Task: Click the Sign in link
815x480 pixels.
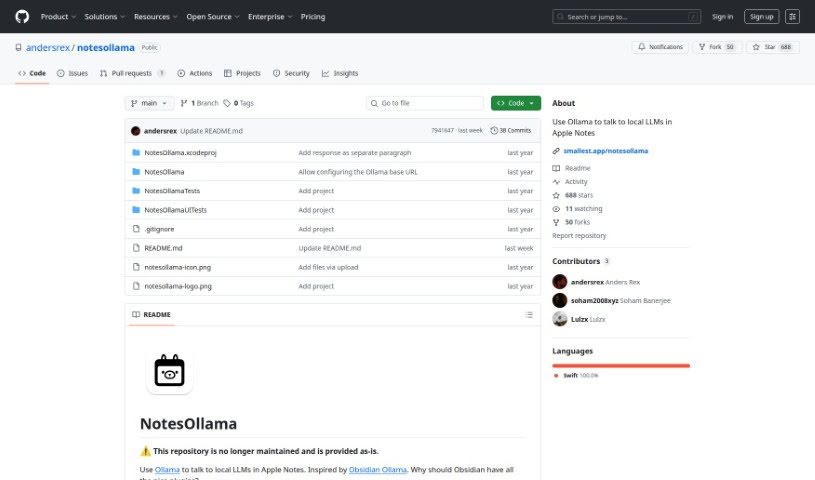Action: point(722,17)
